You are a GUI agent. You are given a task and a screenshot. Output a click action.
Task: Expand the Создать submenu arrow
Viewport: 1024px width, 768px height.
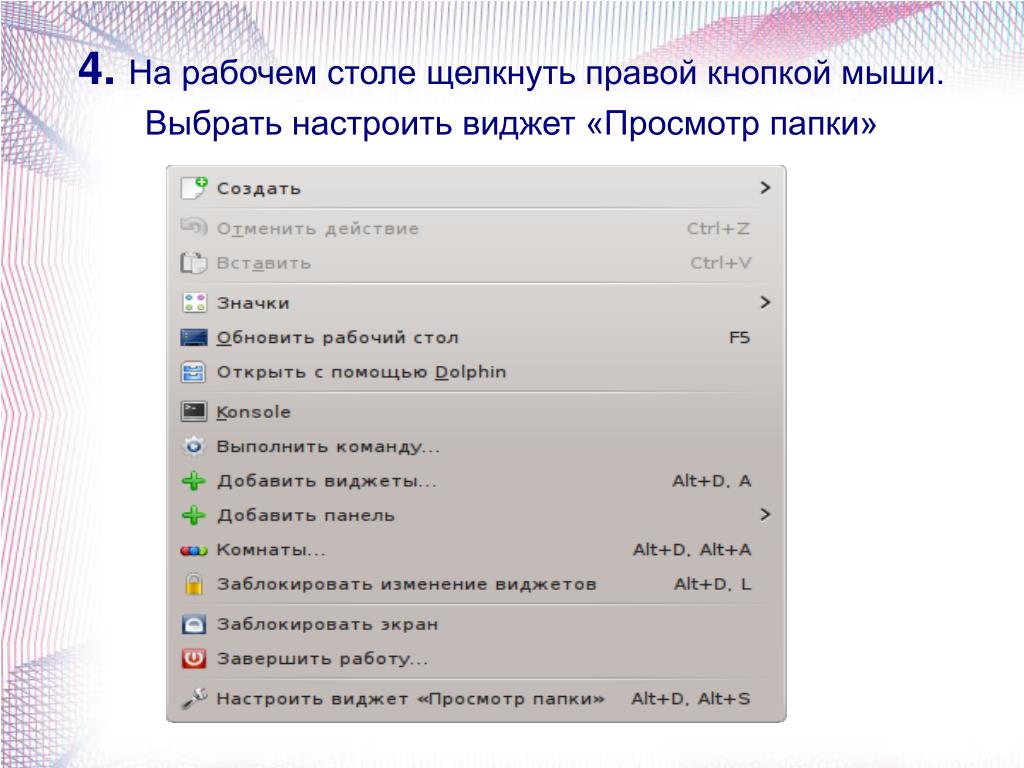(765, 188)
